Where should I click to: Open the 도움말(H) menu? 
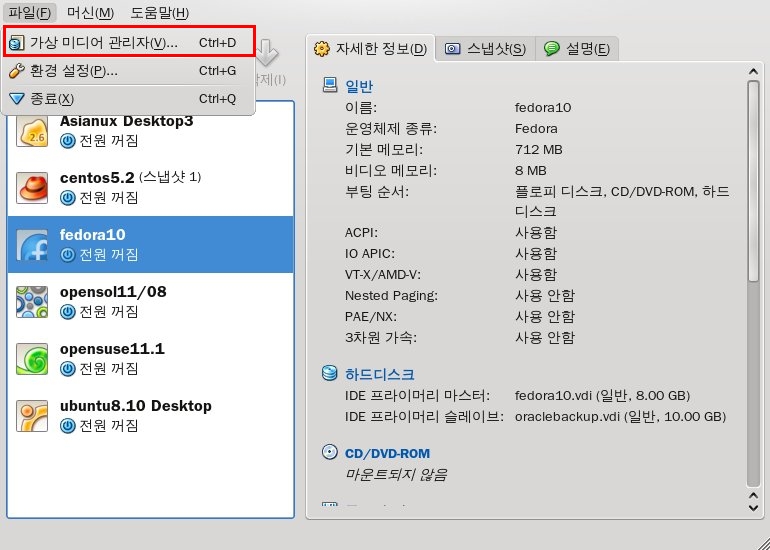point(160,12)
